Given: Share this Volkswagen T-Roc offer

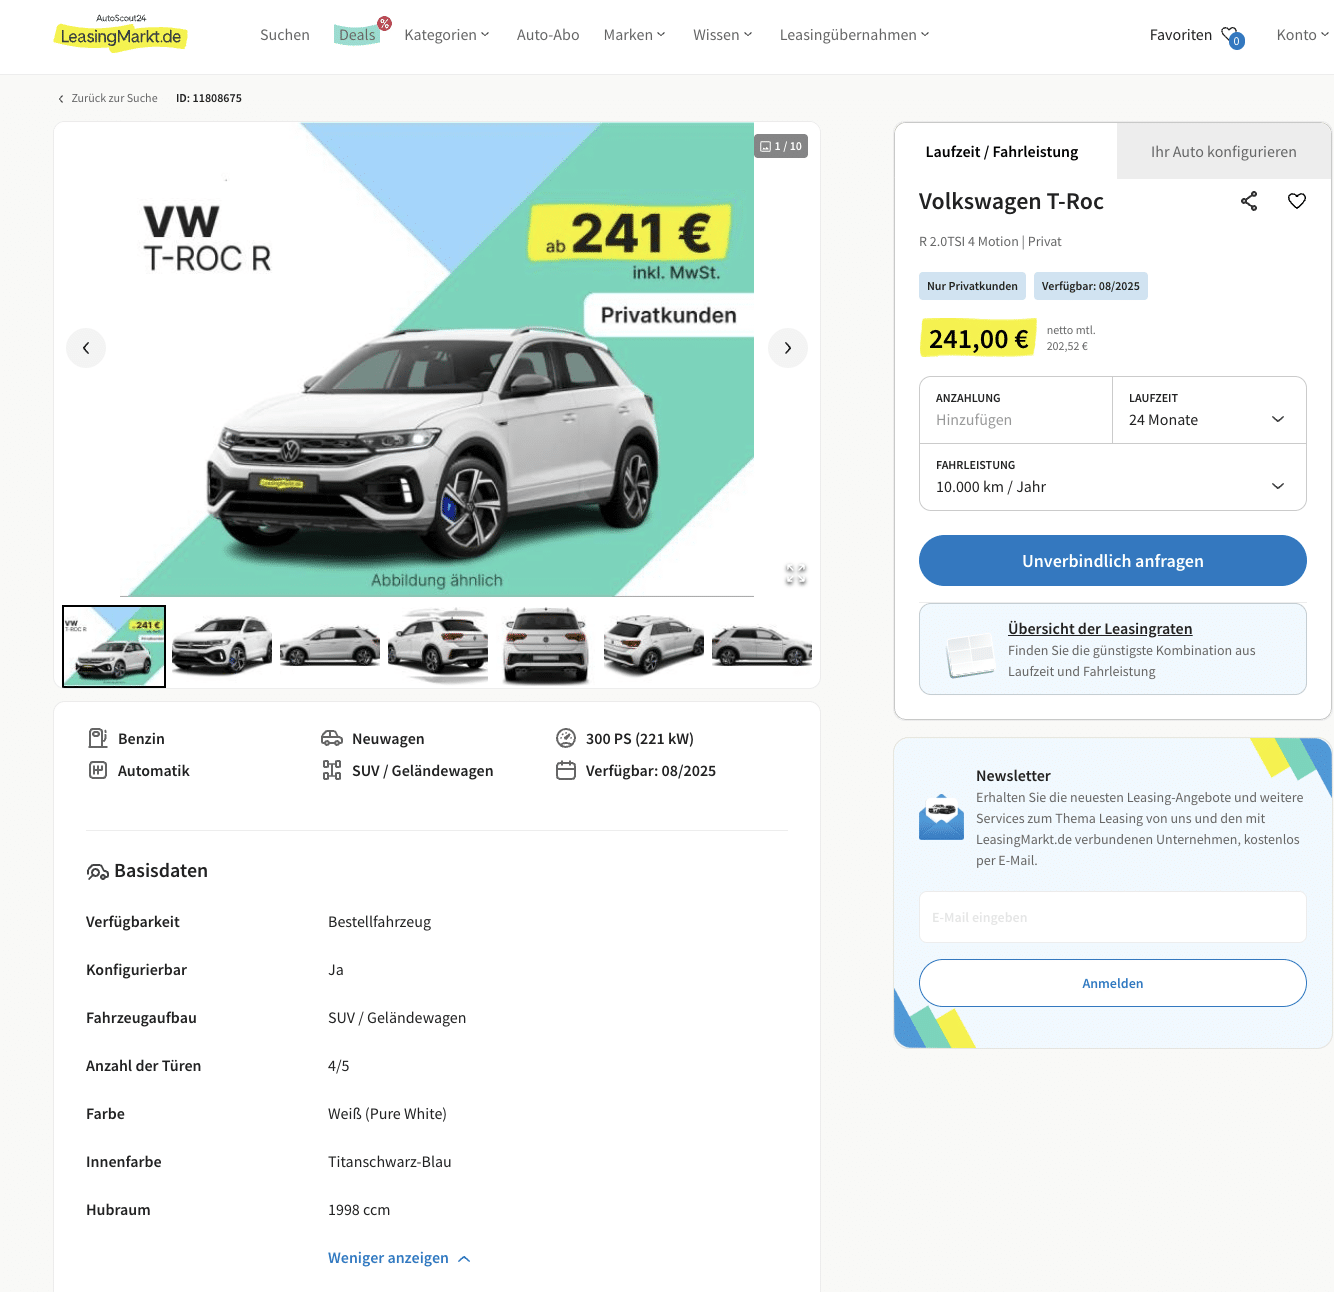Looking at the screenshot, I should coord(1249,201).
